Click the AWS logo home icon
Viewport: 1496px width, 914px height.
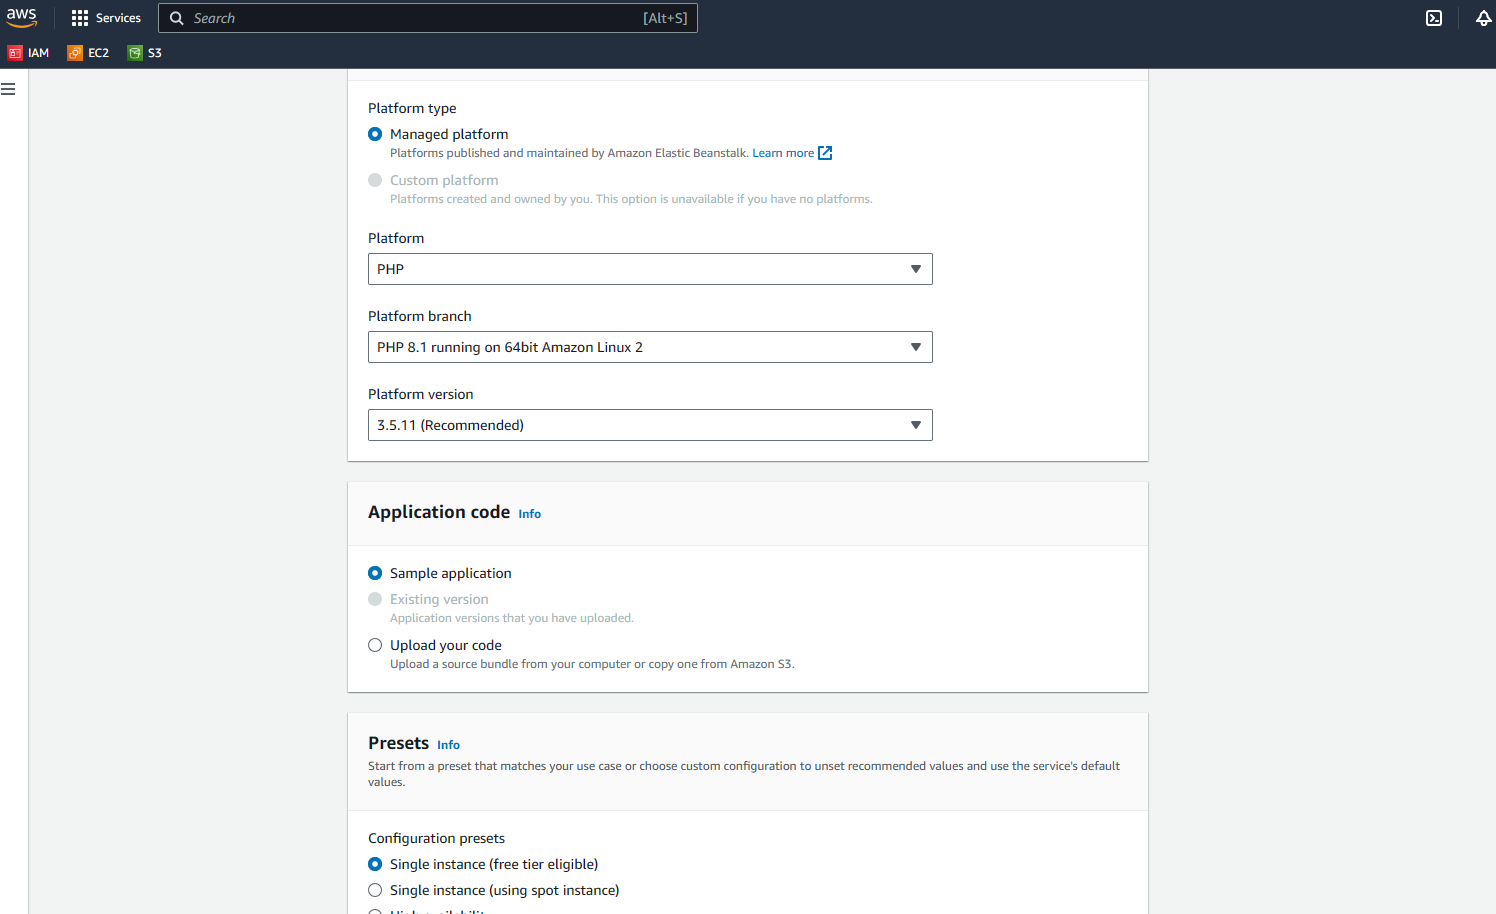coord(21,18)
